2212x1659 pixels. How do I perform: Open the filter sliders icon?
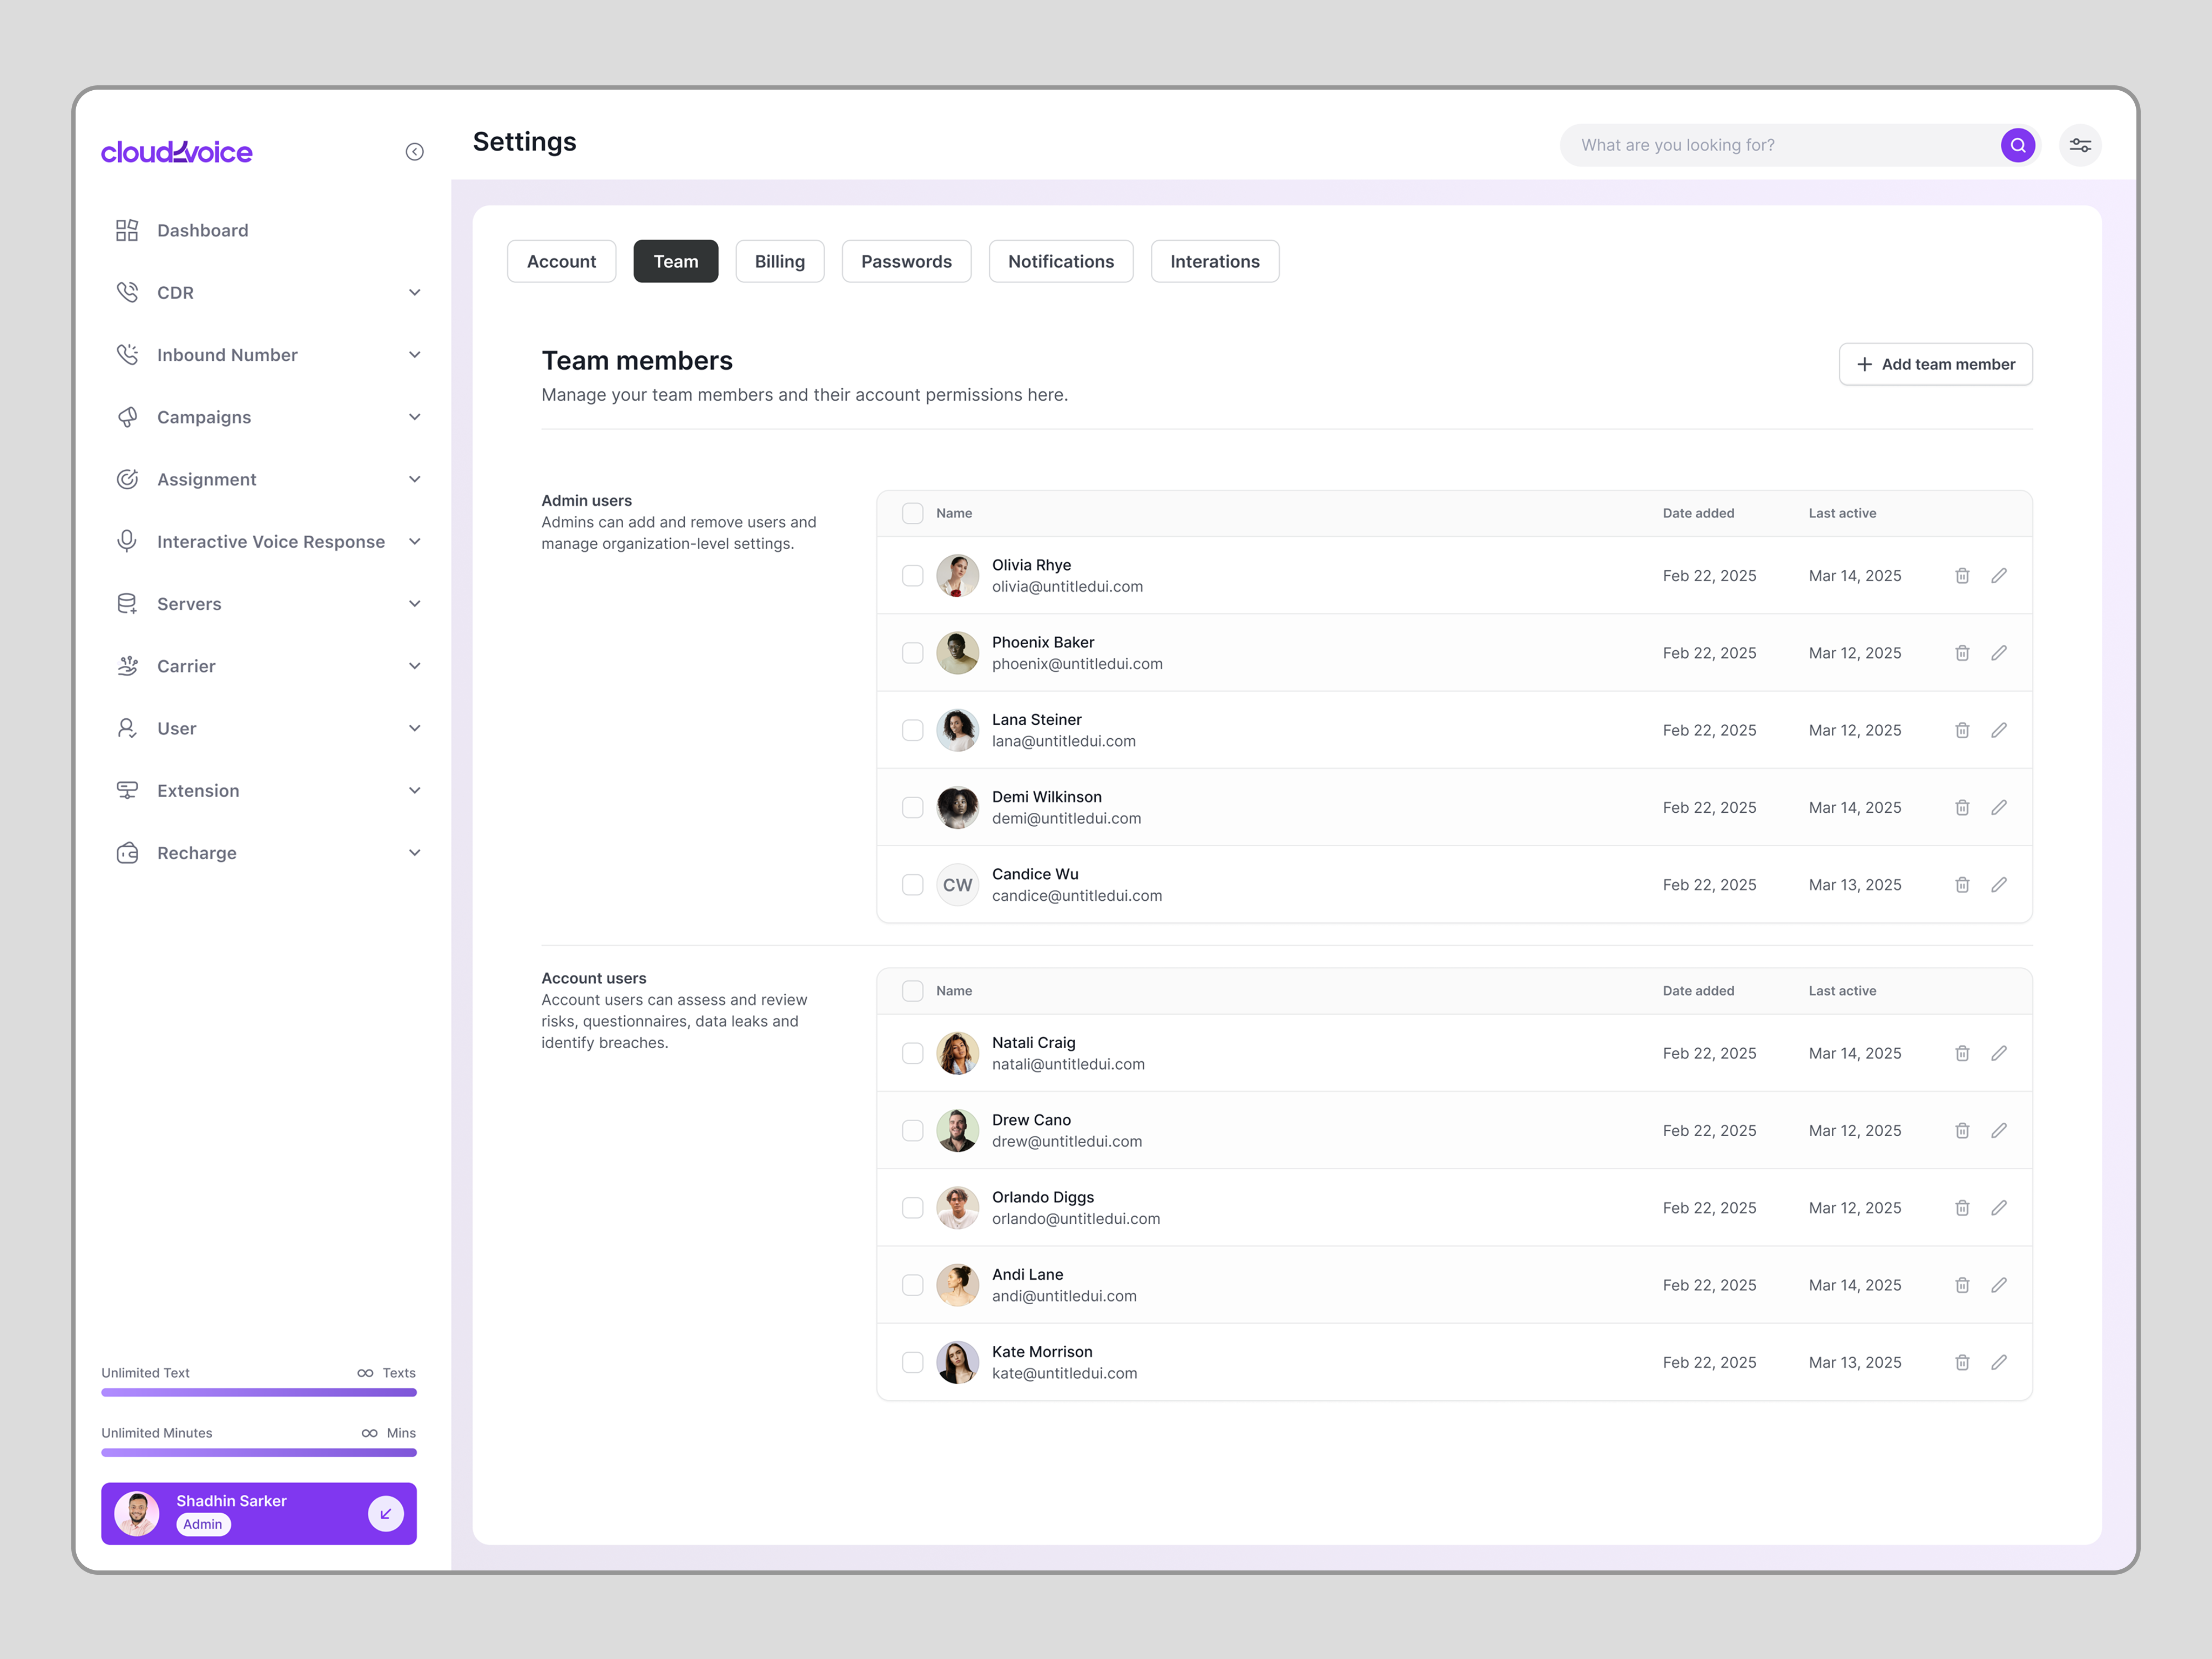pyautogui.click(x=2080, y=145)
